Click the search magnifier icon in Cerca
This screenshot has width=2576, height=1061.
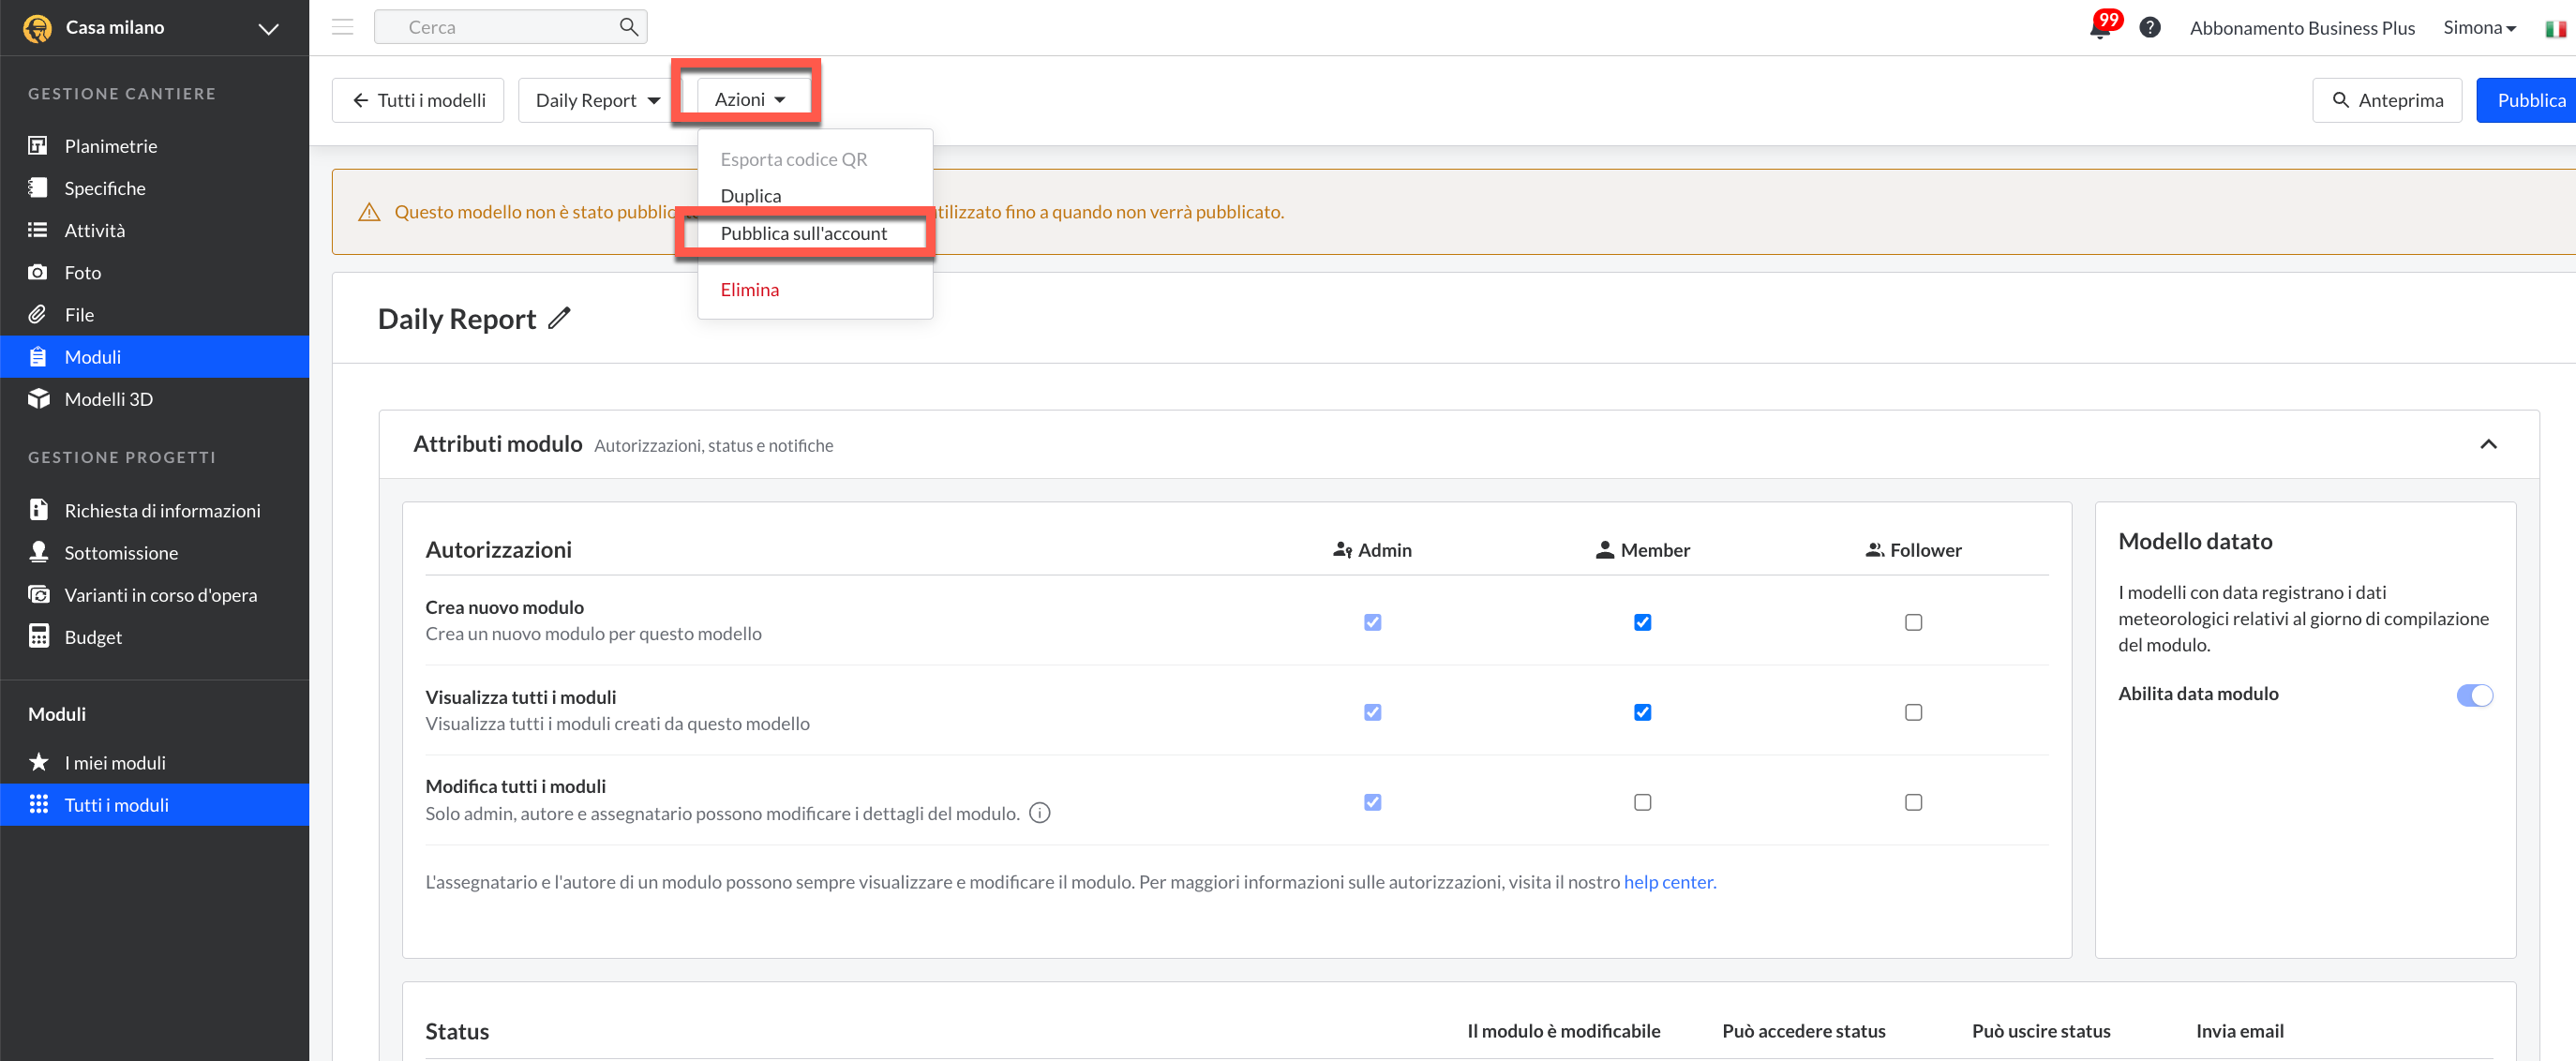coord(628,27)
